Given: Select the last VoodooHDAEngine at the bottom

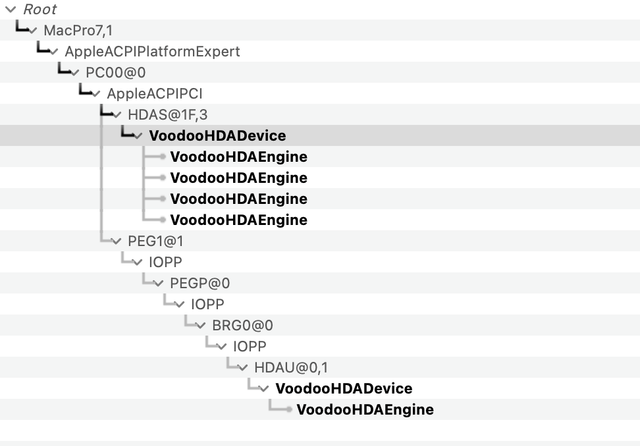Looking at the screenshot, I should click(365, 410).
